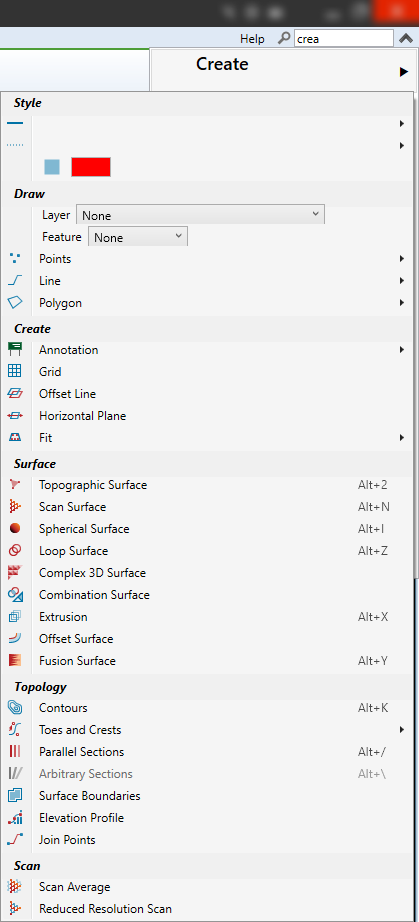
Task: Pick the red color swatch
Action: click(91, 167)
